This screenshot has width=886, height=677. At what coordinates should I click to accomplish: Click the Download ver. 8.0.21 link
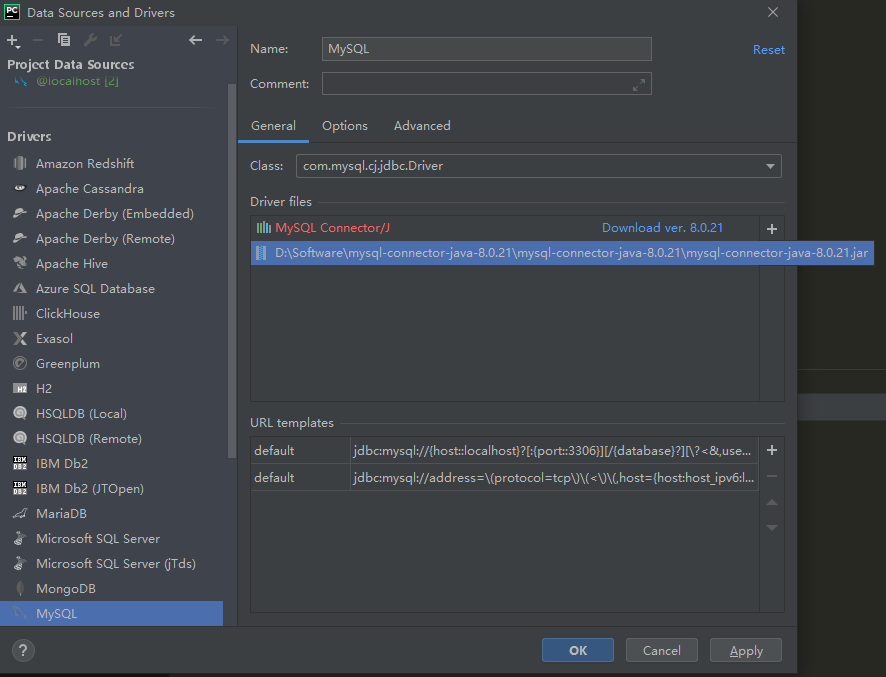click(x=663, y=228)
